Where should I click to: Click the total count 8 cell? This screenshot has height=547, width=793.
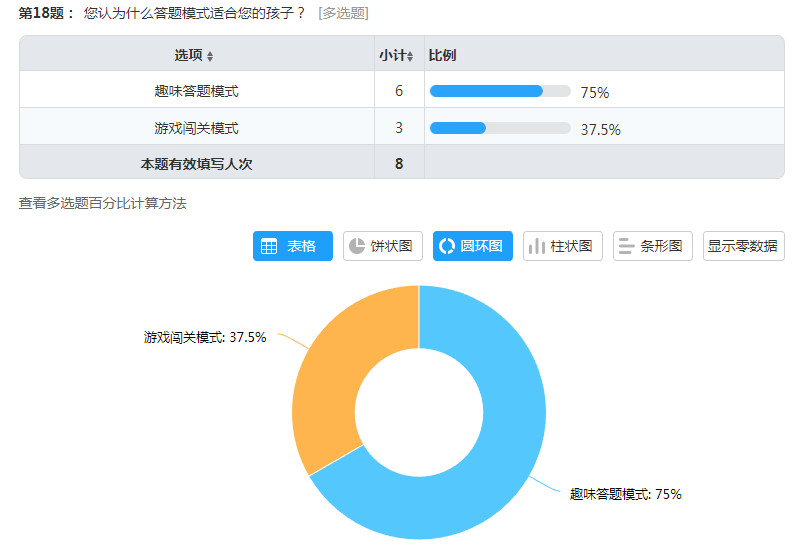pyautogui.click(x=399, y=164)
